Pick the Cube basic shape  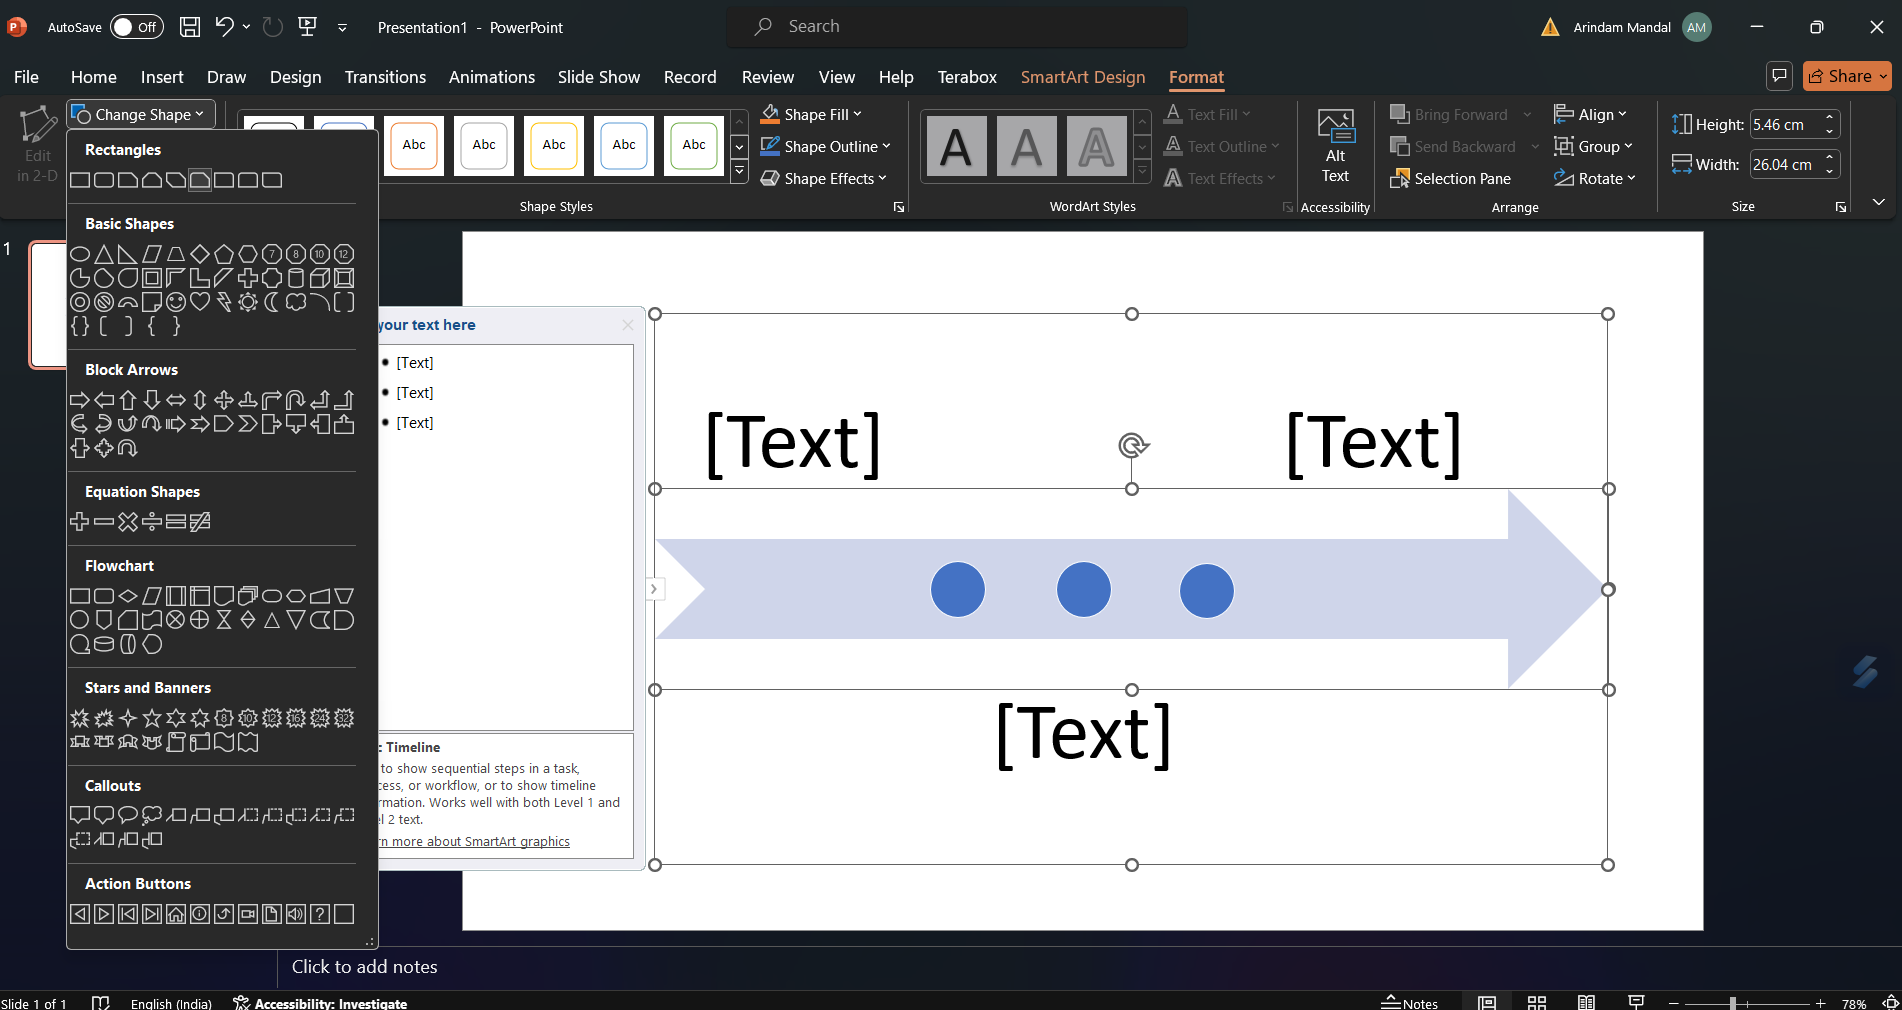pyautogui.click(x=320, y=278)
